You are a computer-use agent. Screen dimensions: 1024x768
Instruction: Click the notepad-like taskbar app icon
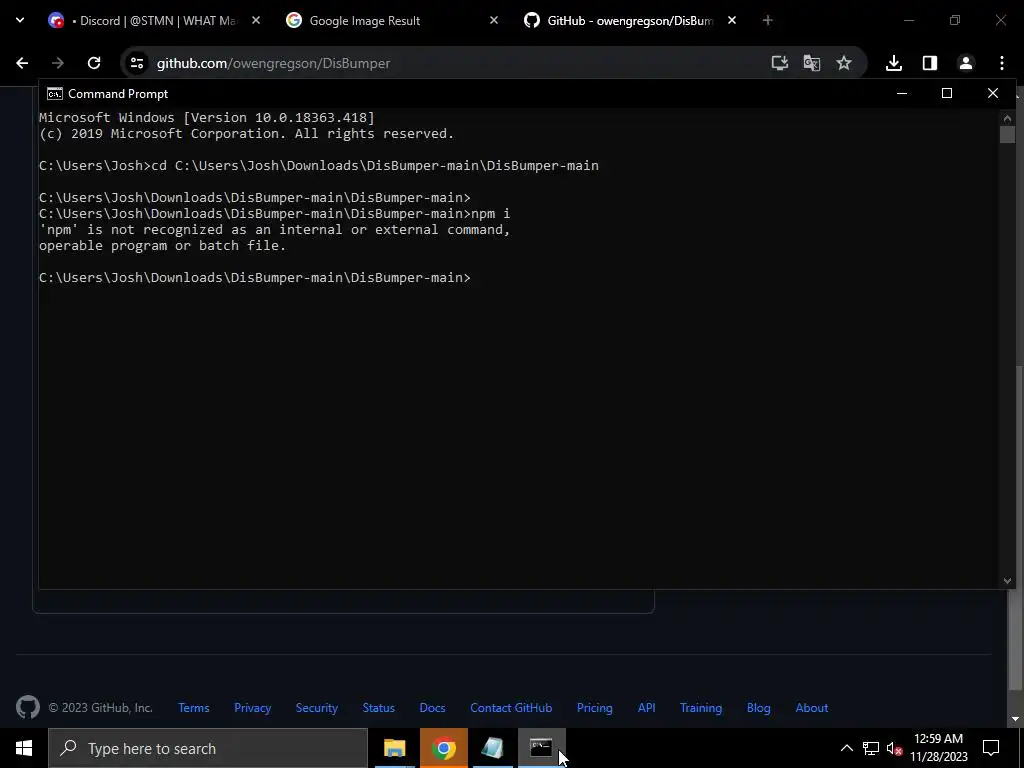(492, 748)
